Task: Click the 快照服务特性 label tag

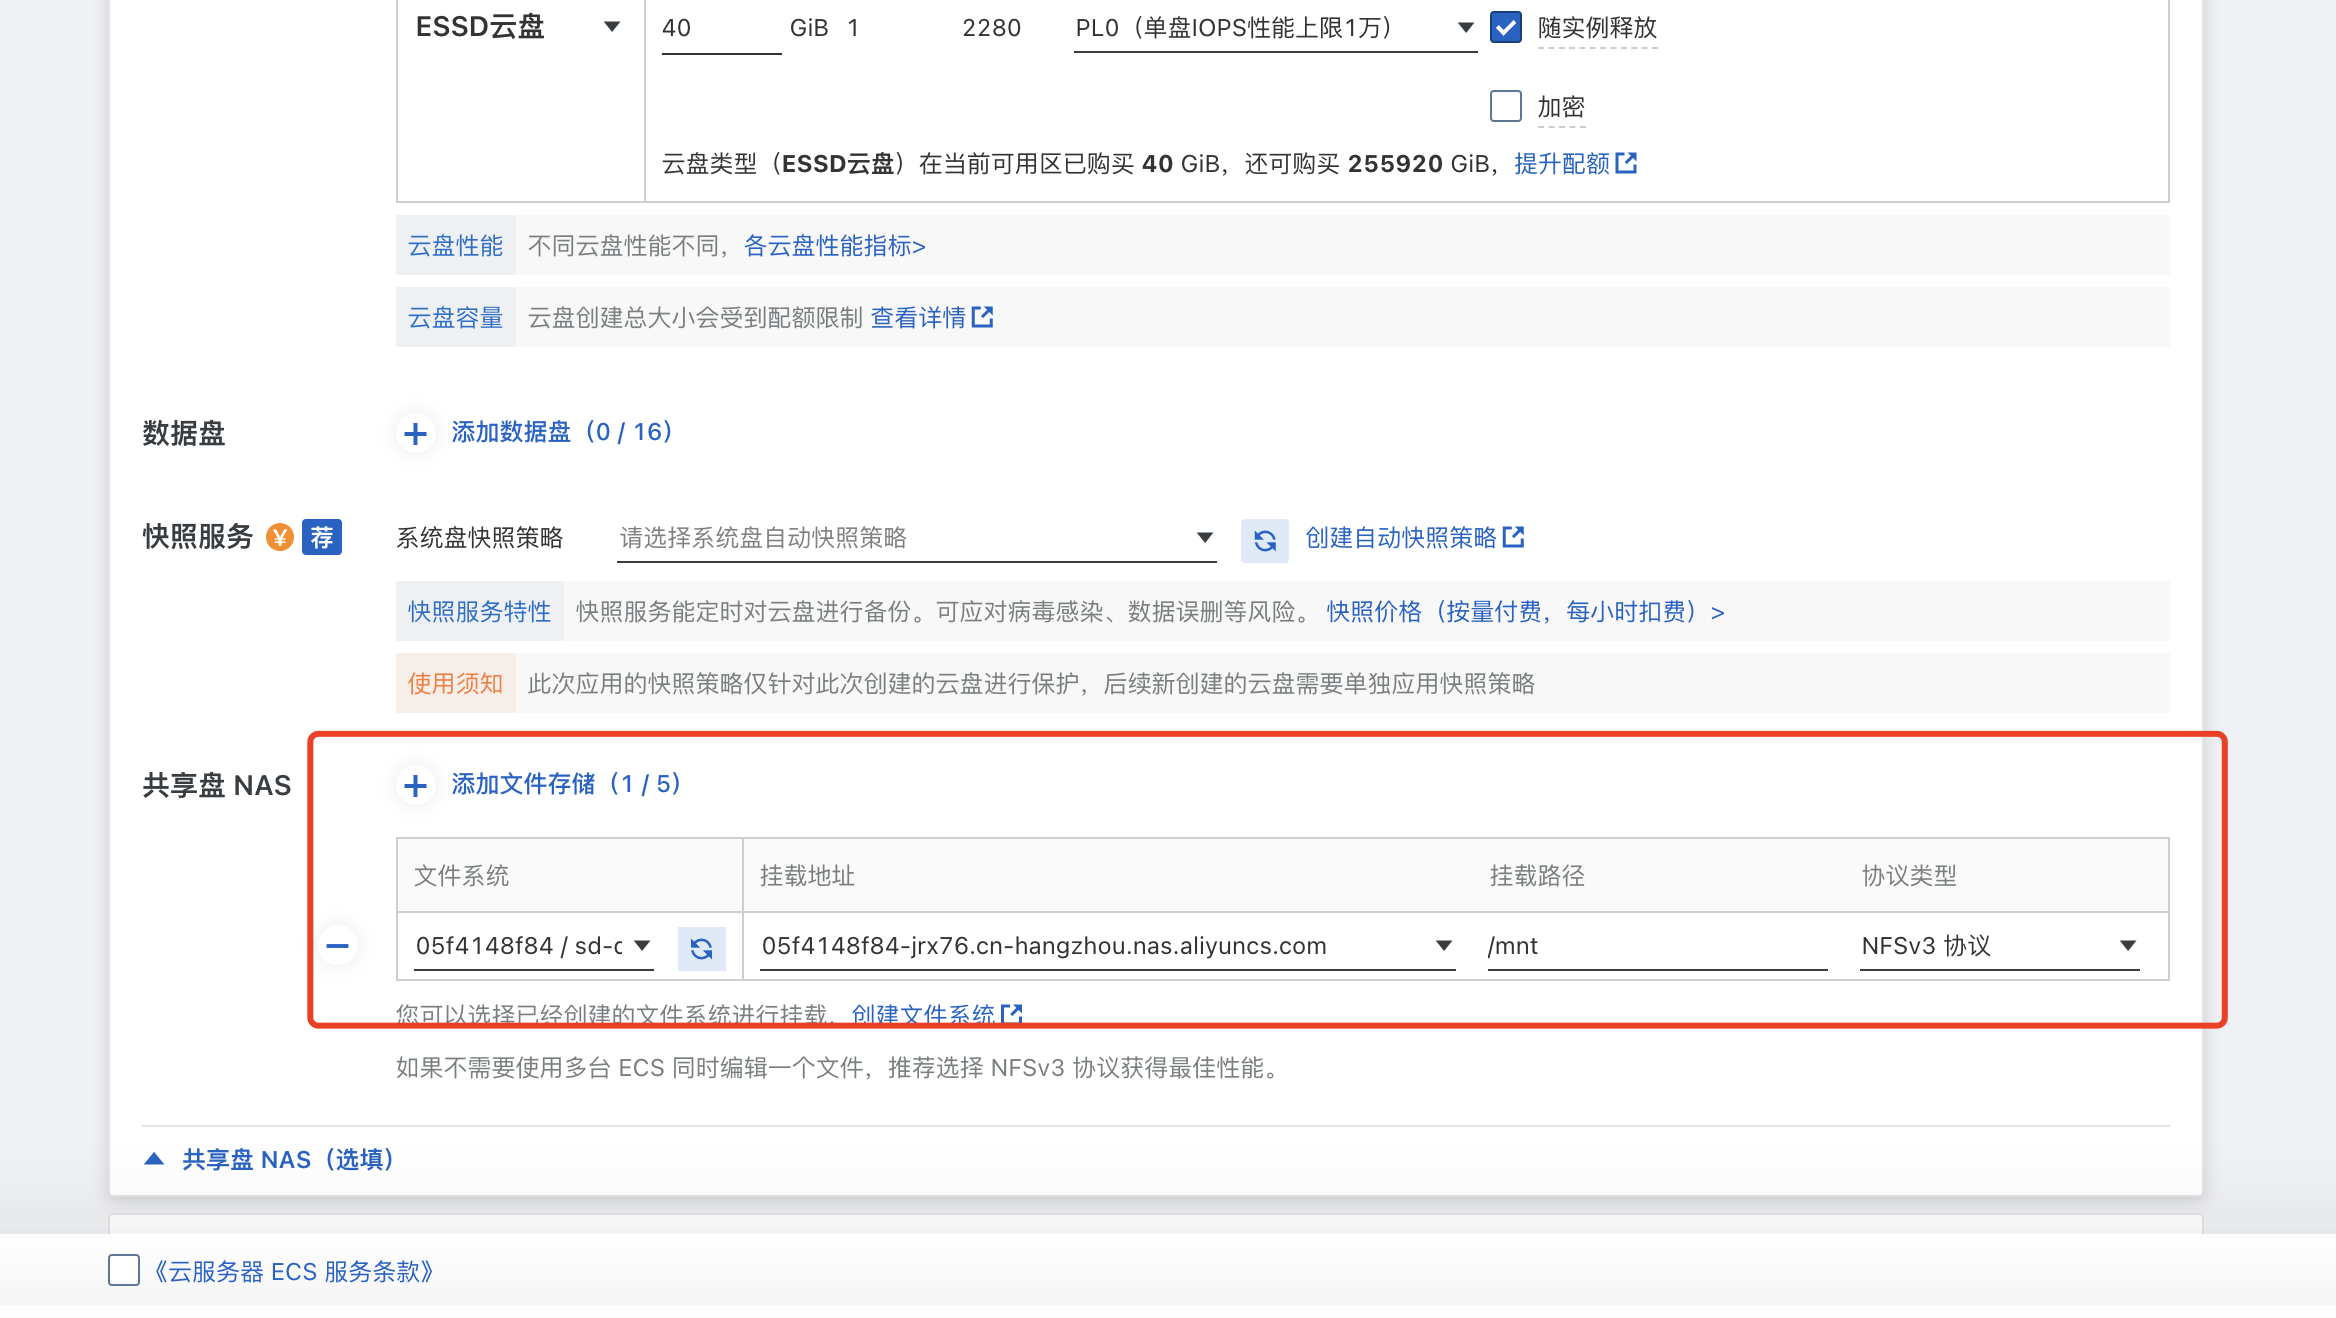Action: click(480, 612)
